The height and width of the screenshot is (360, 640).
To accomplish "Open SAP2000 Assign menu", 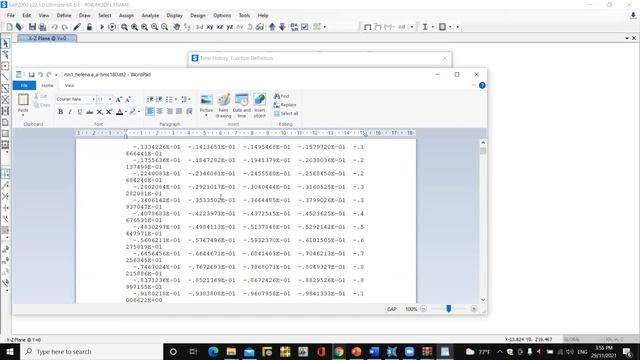I will 126,16.
